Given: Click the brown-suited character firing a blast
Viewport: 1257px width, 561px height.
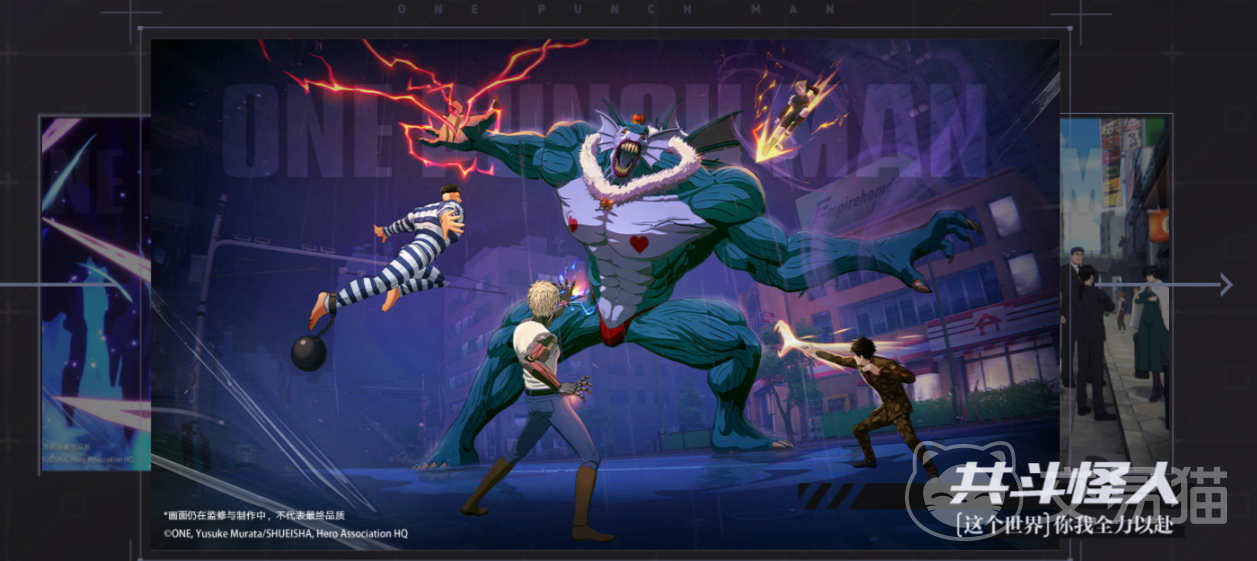Looking at the screenshot, I should point(880,395).
